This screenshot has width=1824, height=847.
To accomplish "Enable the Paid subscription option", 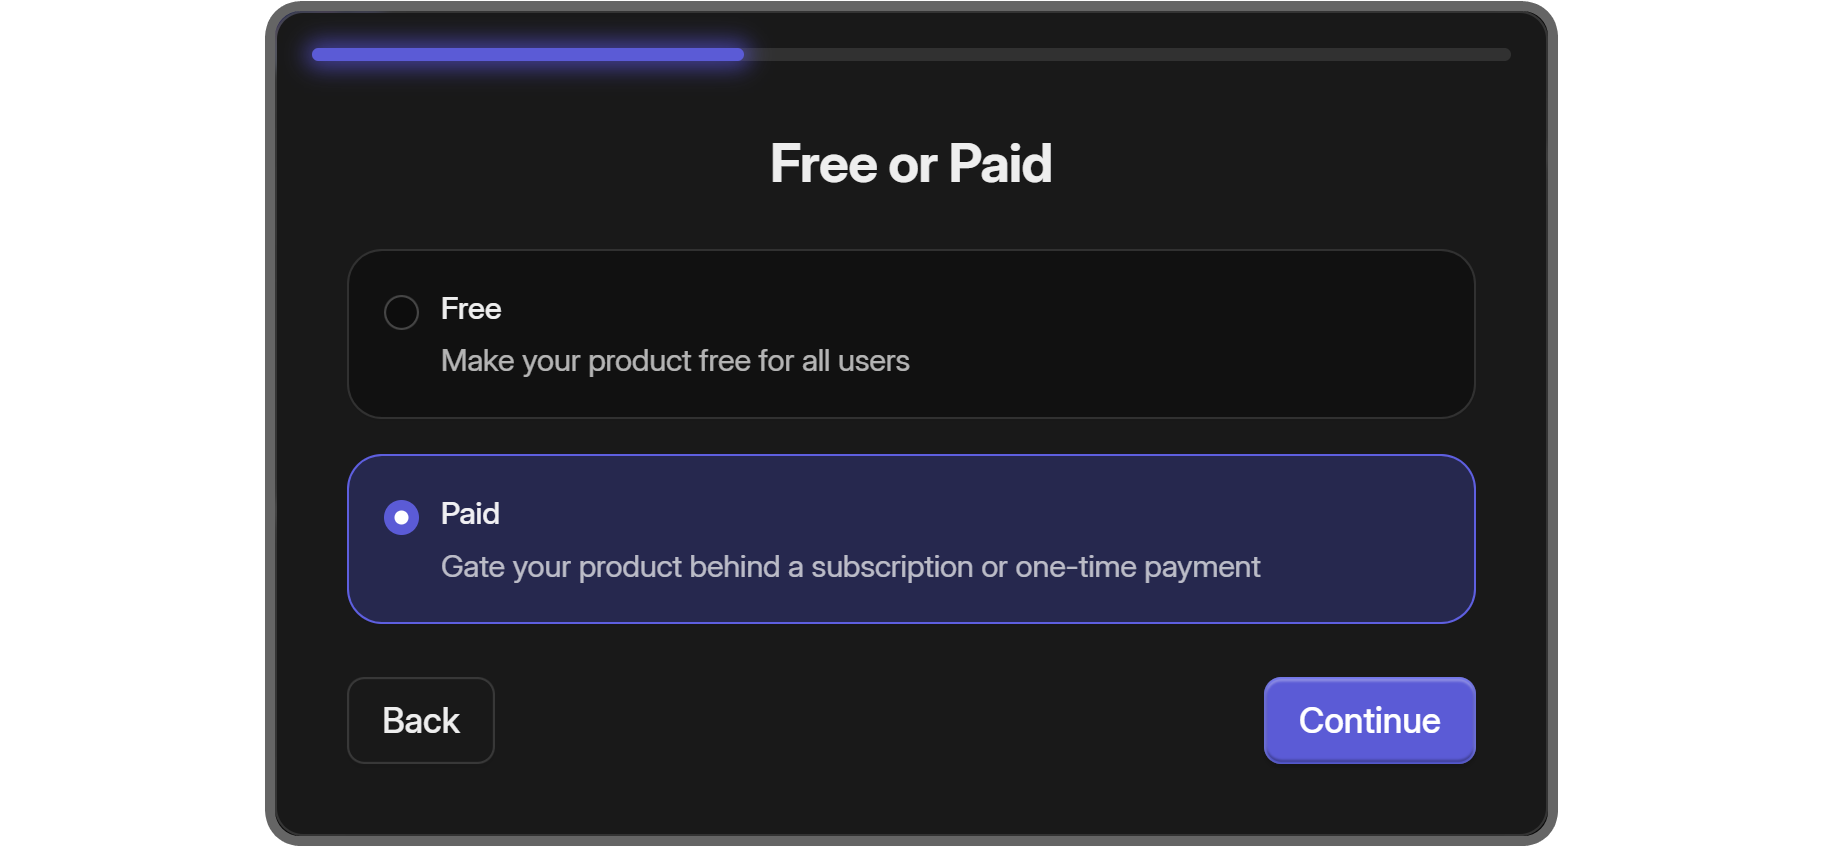I will [401, 517].
